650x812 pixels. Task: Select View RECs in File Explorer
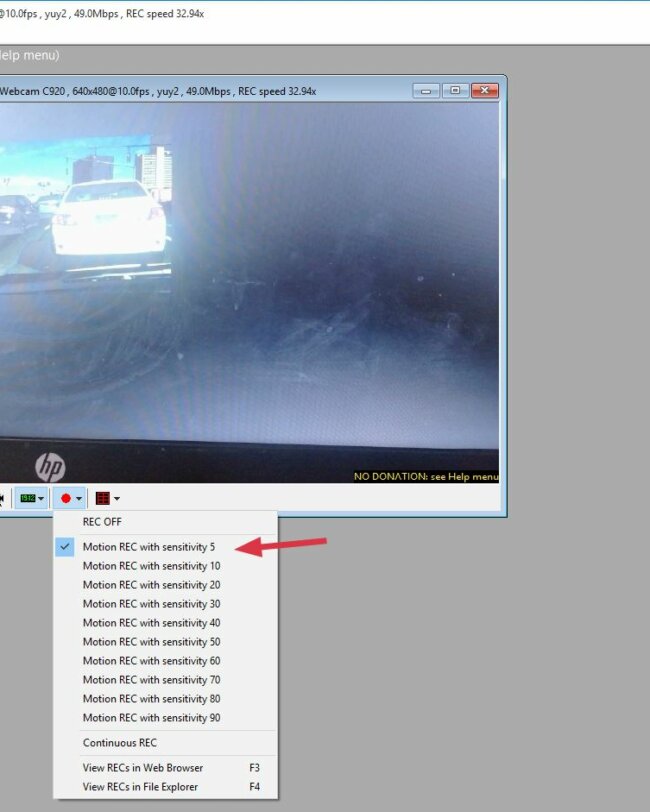pyautogui.click(x=166, y=787)
